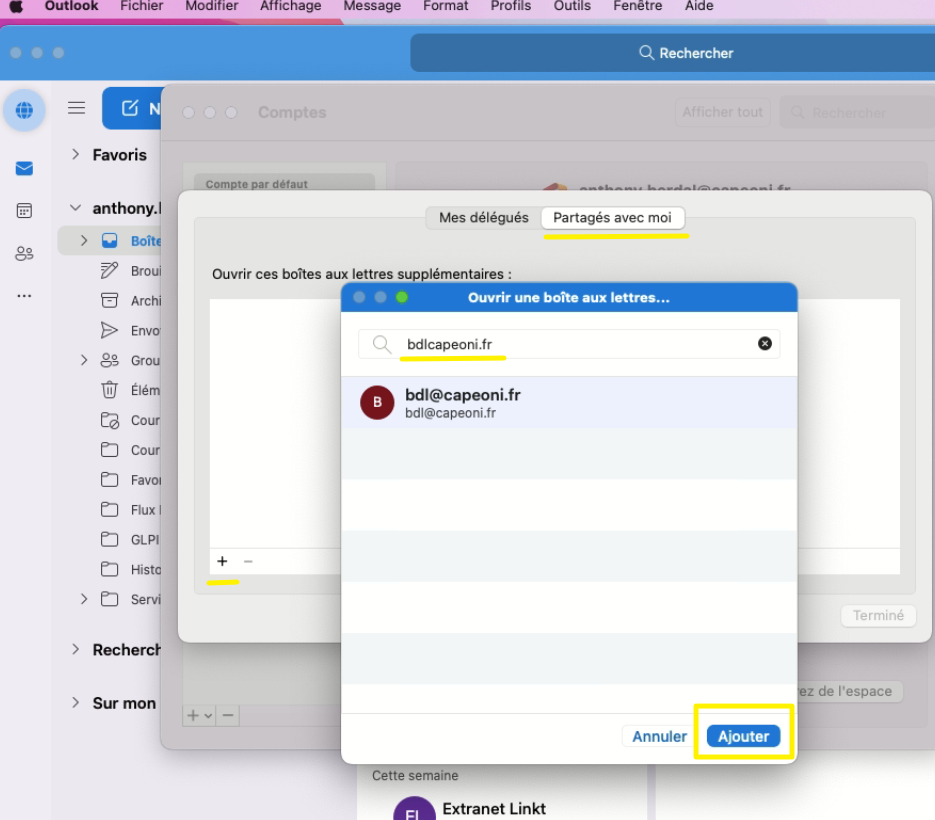Open the Flux folder in sidebar

pos(131,509)
